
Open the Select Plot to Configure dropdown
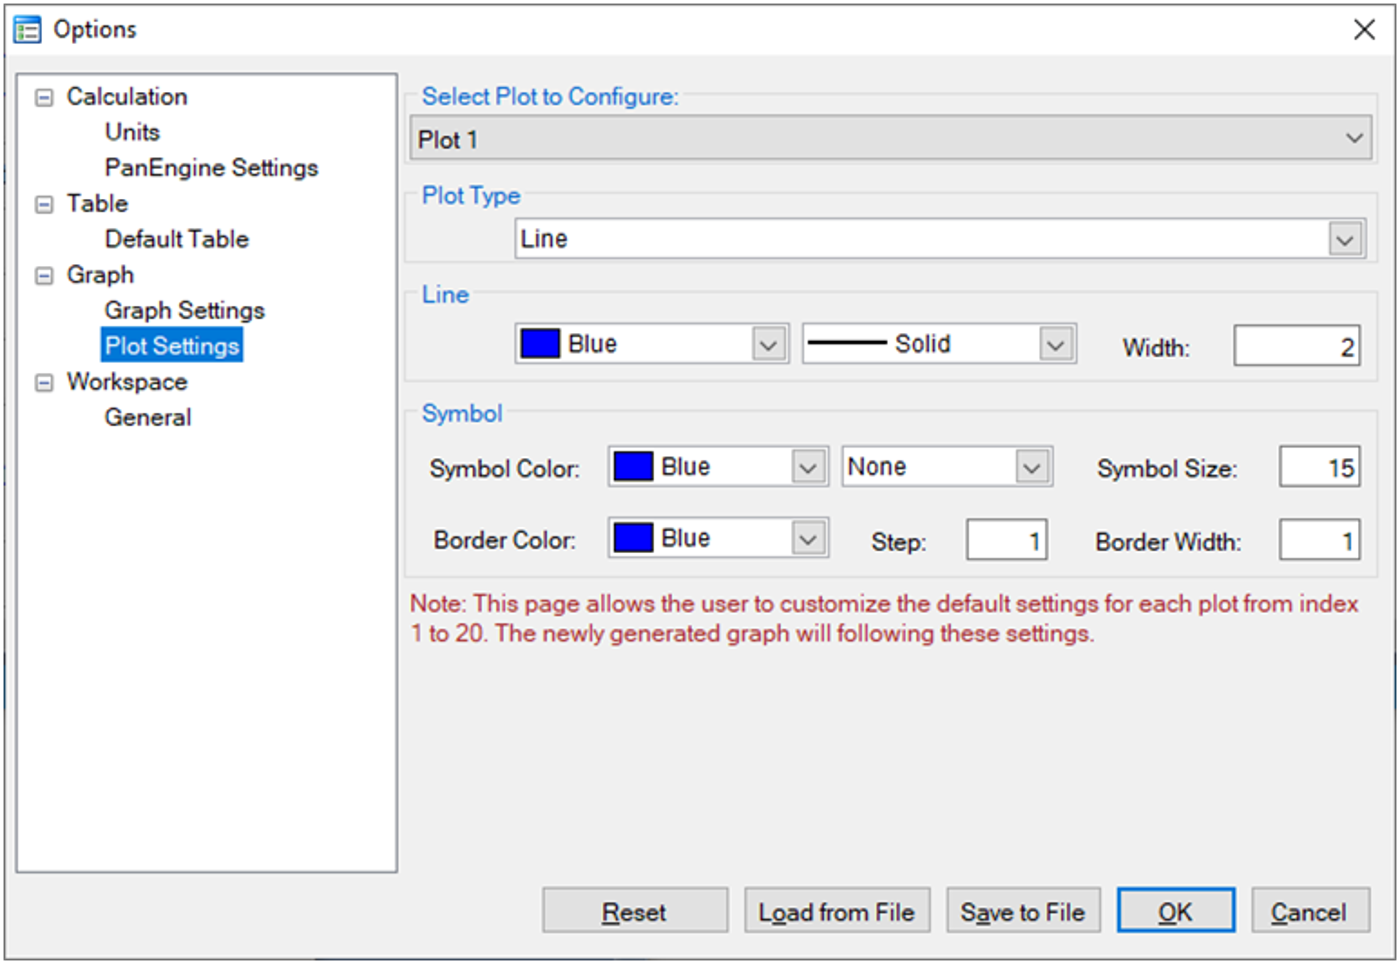click(x=1354, y=139)
